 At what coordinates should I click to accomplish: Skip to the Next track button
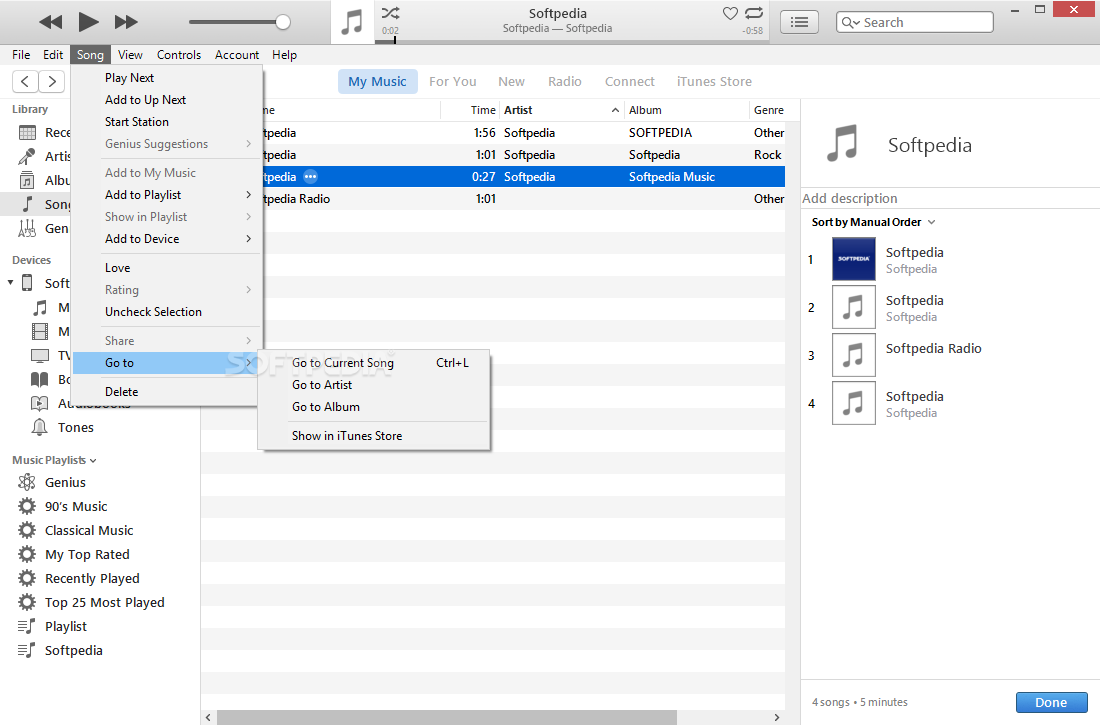(126, 22)
